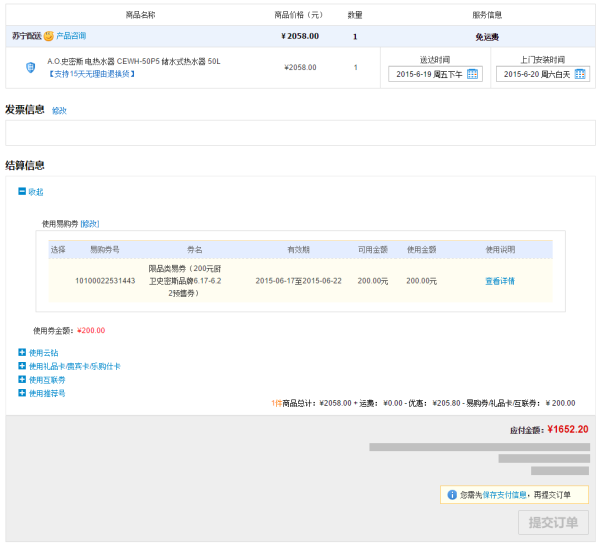This screenshot has width=600, height=547.
Task: Click the blue shield icon beside product
Action: coord(31,68)
